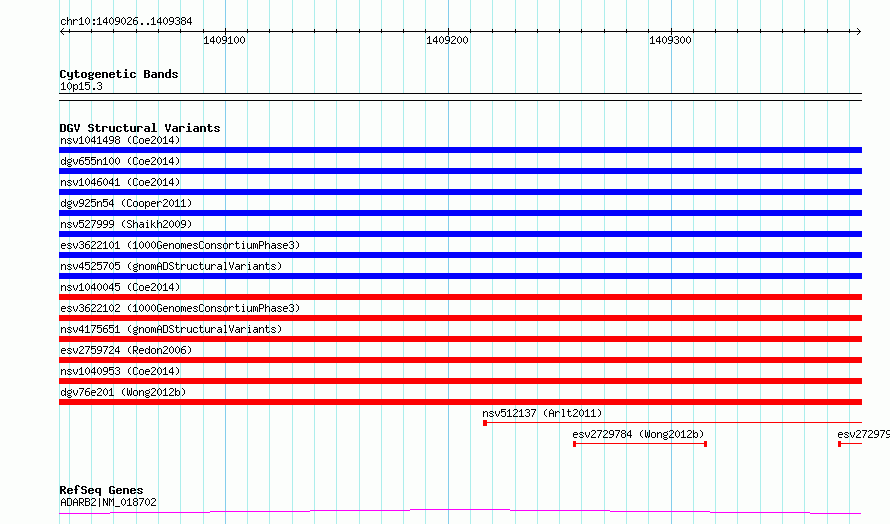Click the nsv512137 thin red variant line
Screen dimensions: 890x524
click(673, 423)
